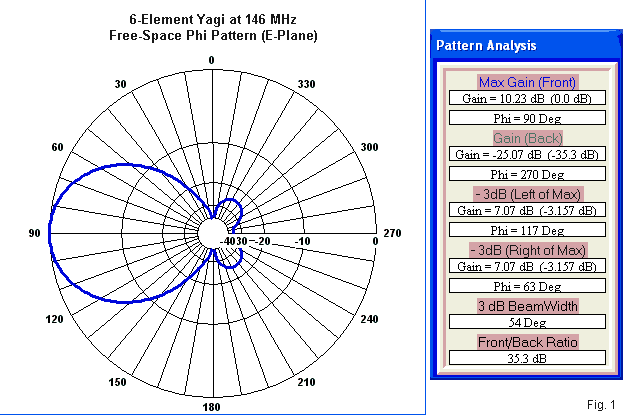
Task: Click the 3 dB BeamWidth heading
Action: [x=527, y=305]
